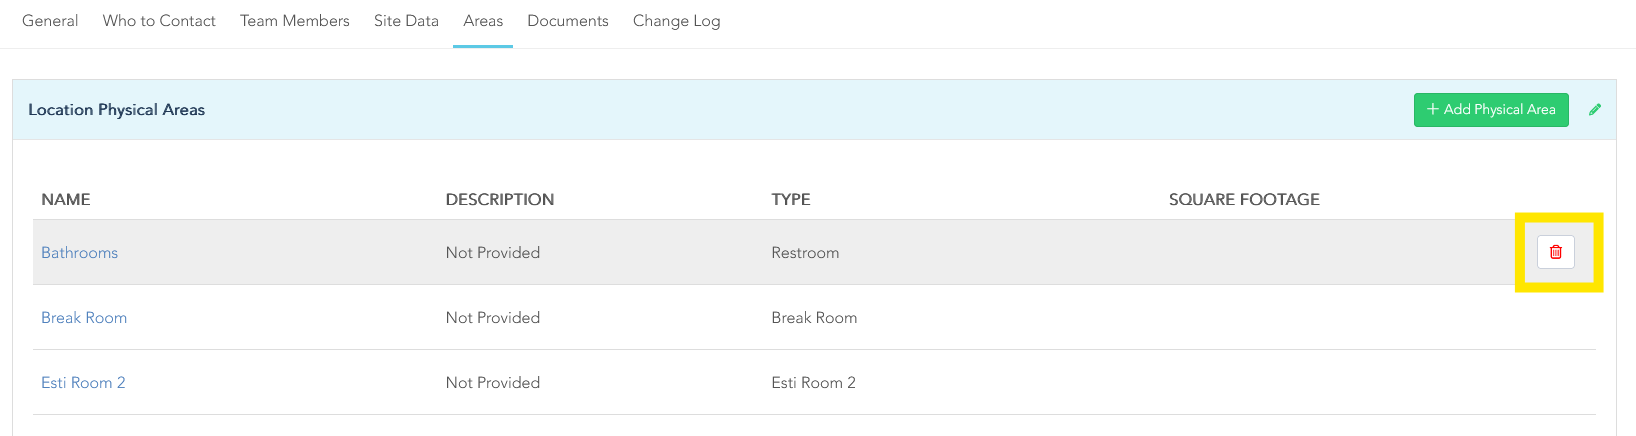This screenshot has width=1636, height=436.
Task: Open the General tab
Action: (50, 21)
